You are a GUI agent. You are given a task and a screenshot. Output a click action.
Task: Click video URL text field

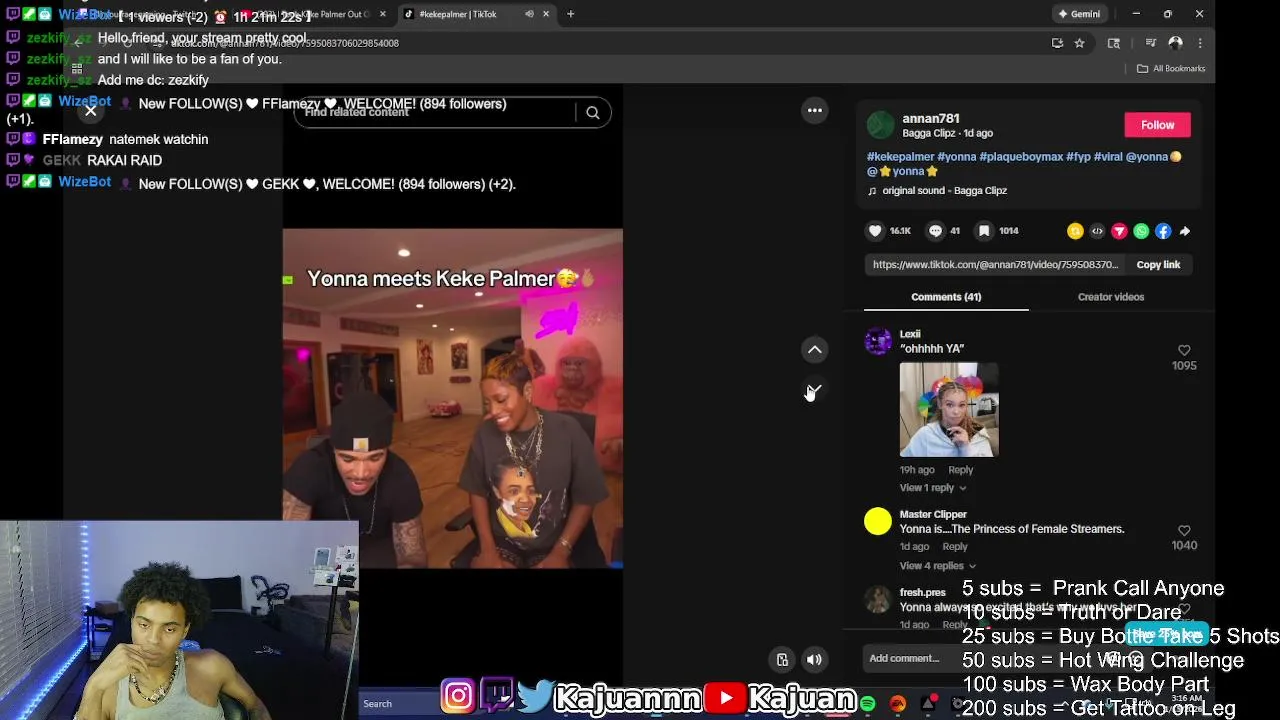(995, 265)
